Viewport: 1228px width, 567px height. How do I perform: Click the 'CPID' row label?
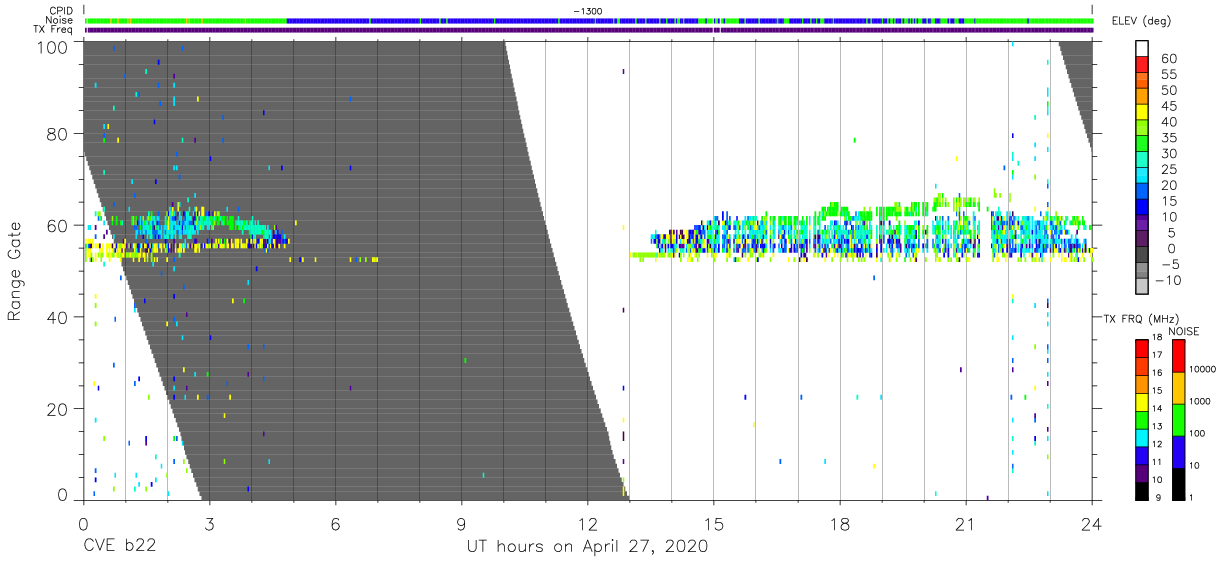click(63, 10)
